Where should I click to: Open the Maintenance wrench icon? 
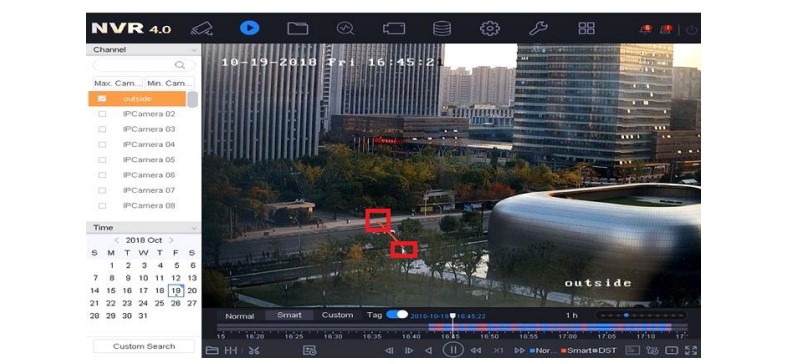coord(538,28)
